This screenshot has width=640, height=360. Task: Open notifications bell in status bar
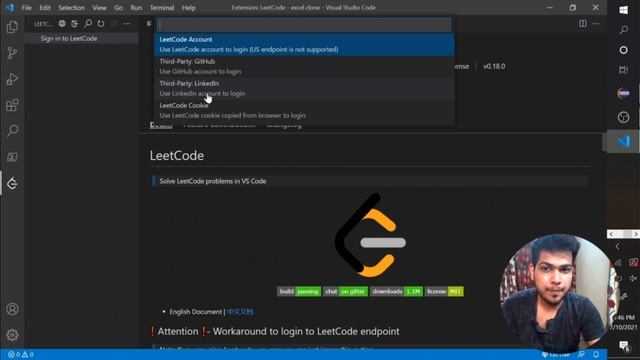(596, 355)
